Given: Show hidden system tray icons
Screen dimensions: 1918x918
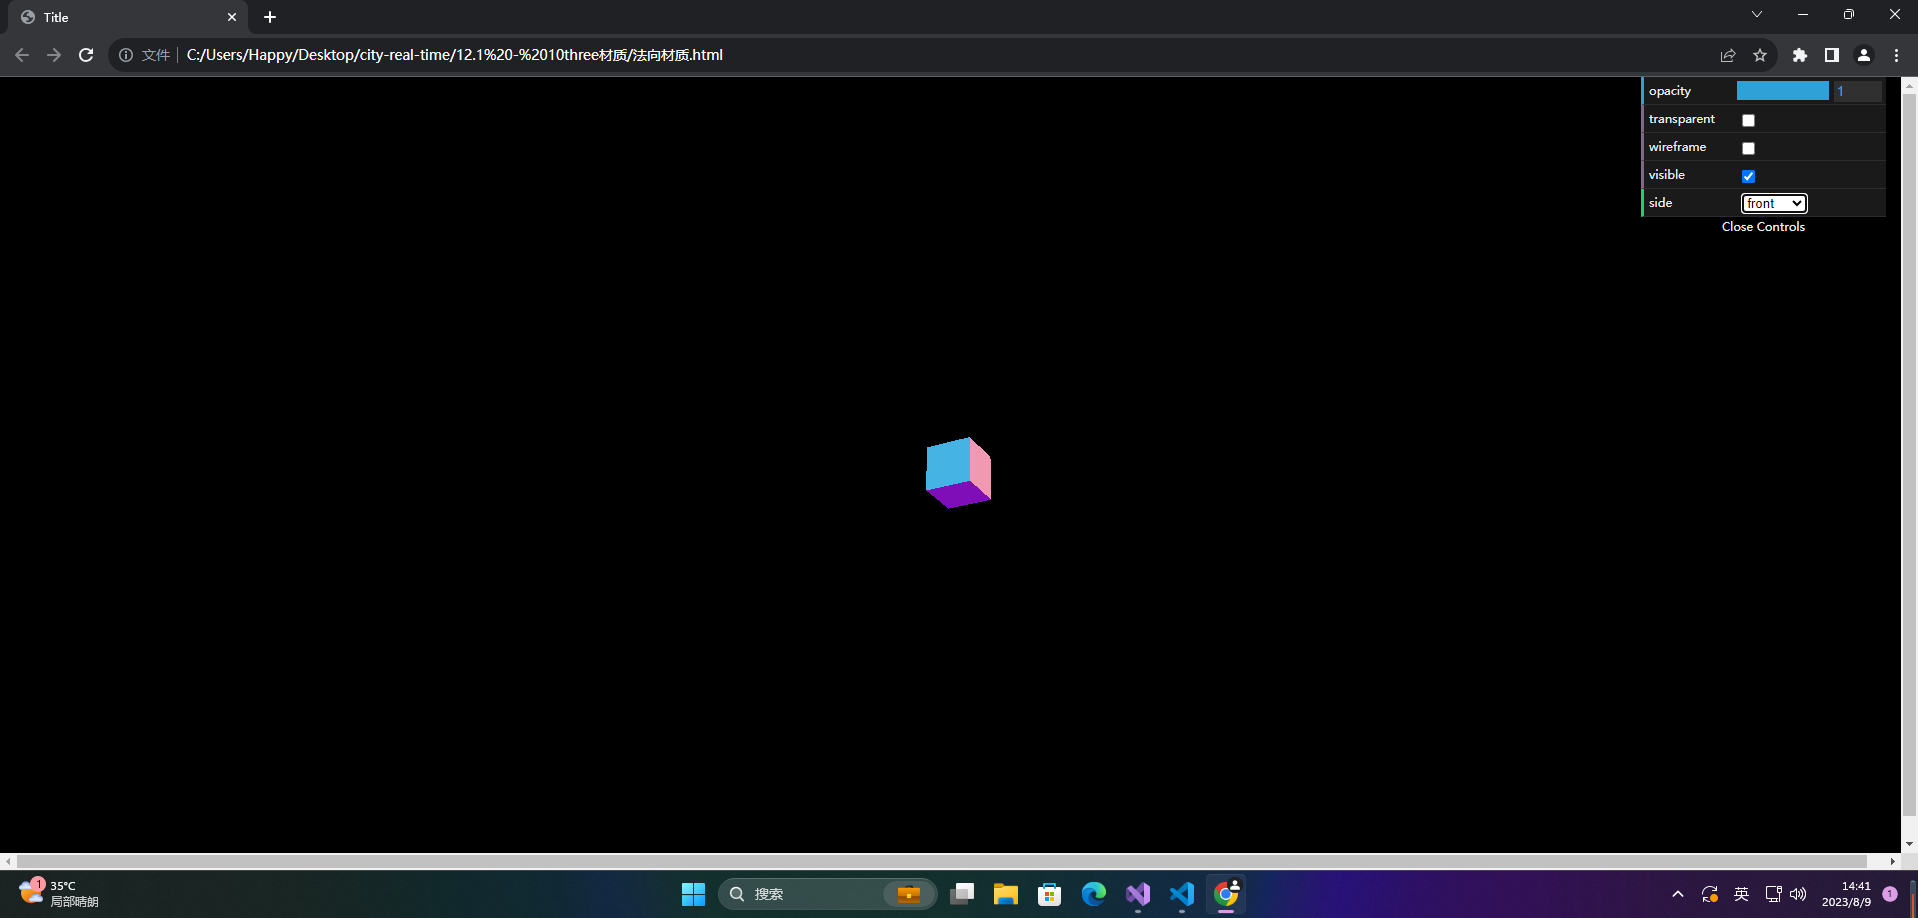Looking at the screenshot, I should click(1678, 894).
